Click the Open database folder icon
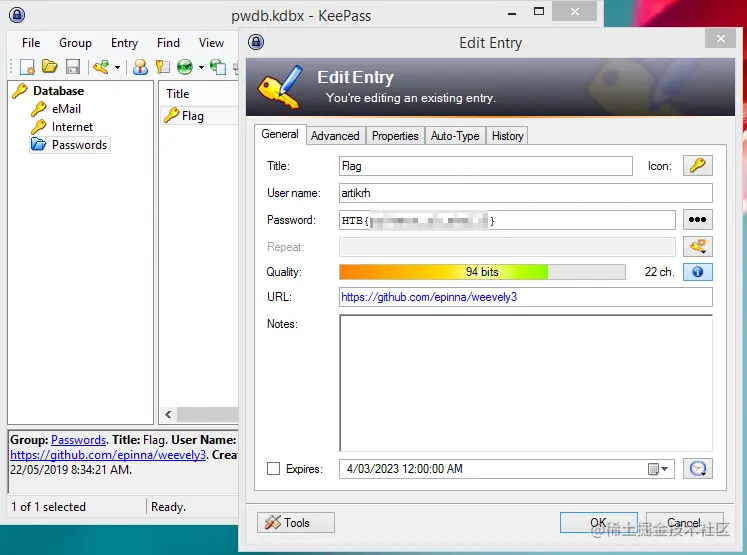The width and height of the screenshot is (747, 555). click(50, 67)
